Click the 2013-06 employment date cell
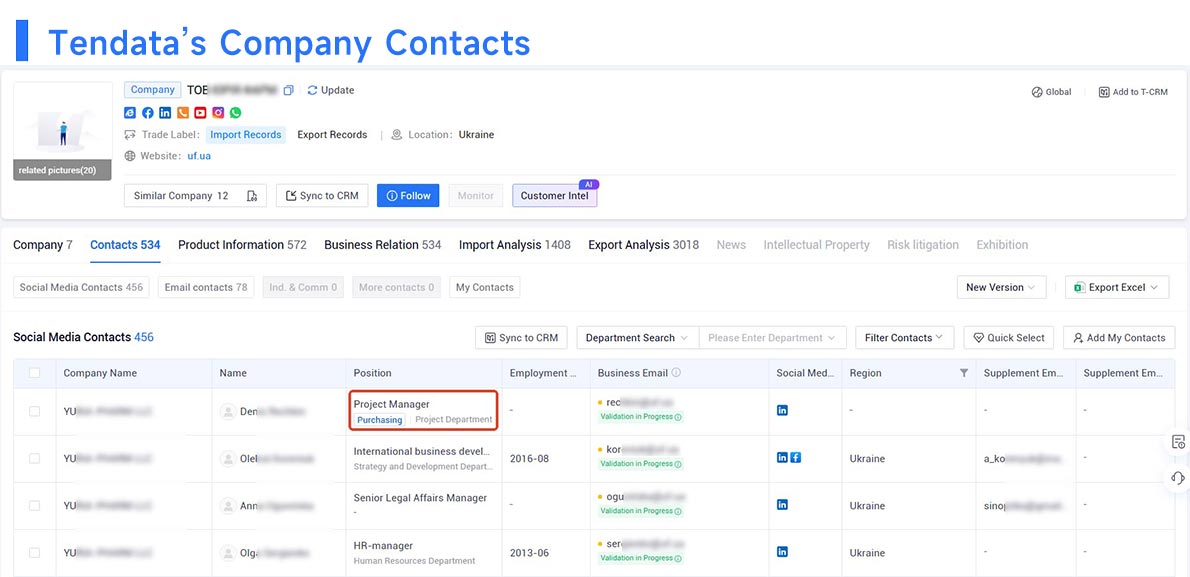The image size is (1190, 577). 530,553
